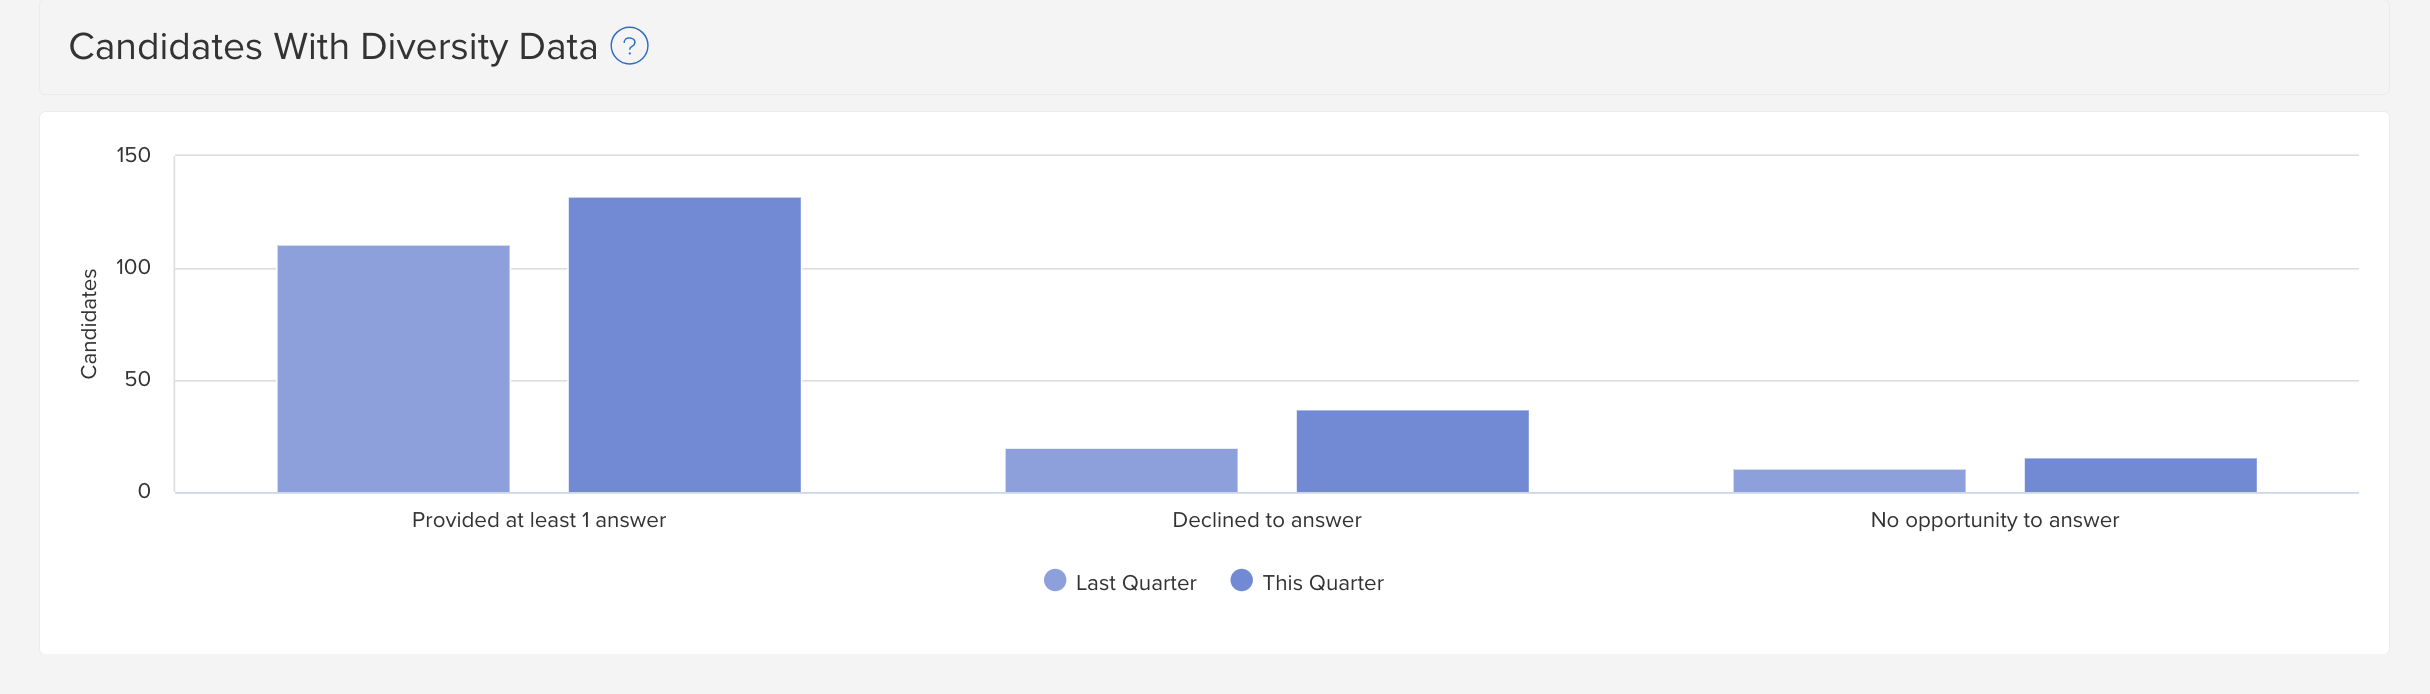Click the 'No opportunity to answer' axis label
Screen dimensions: 2430x694
coord(1995,520)
